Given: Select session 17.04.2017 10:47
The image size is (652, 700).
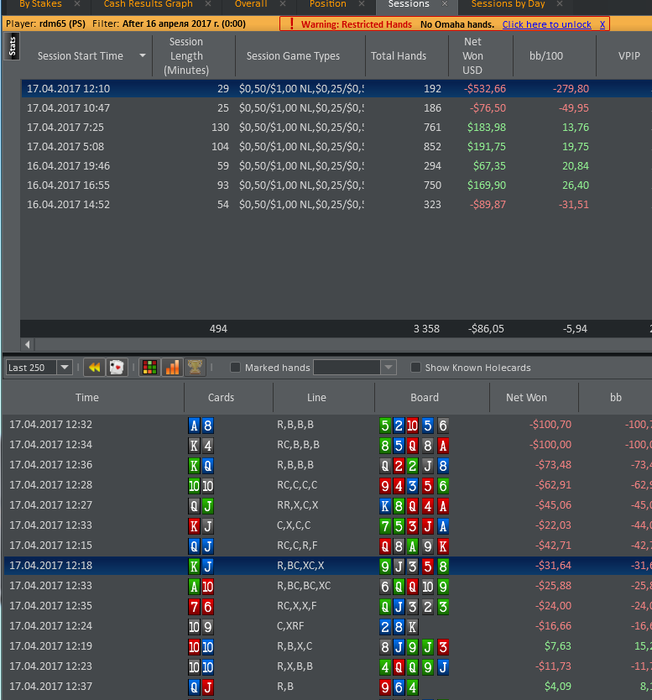Looking at the screenshot, I should click(336, 108).
